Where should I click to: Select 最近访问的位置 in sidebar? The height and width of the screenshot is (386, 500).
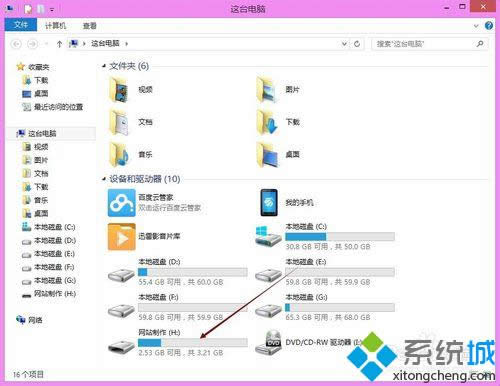[x=52, y=107]
